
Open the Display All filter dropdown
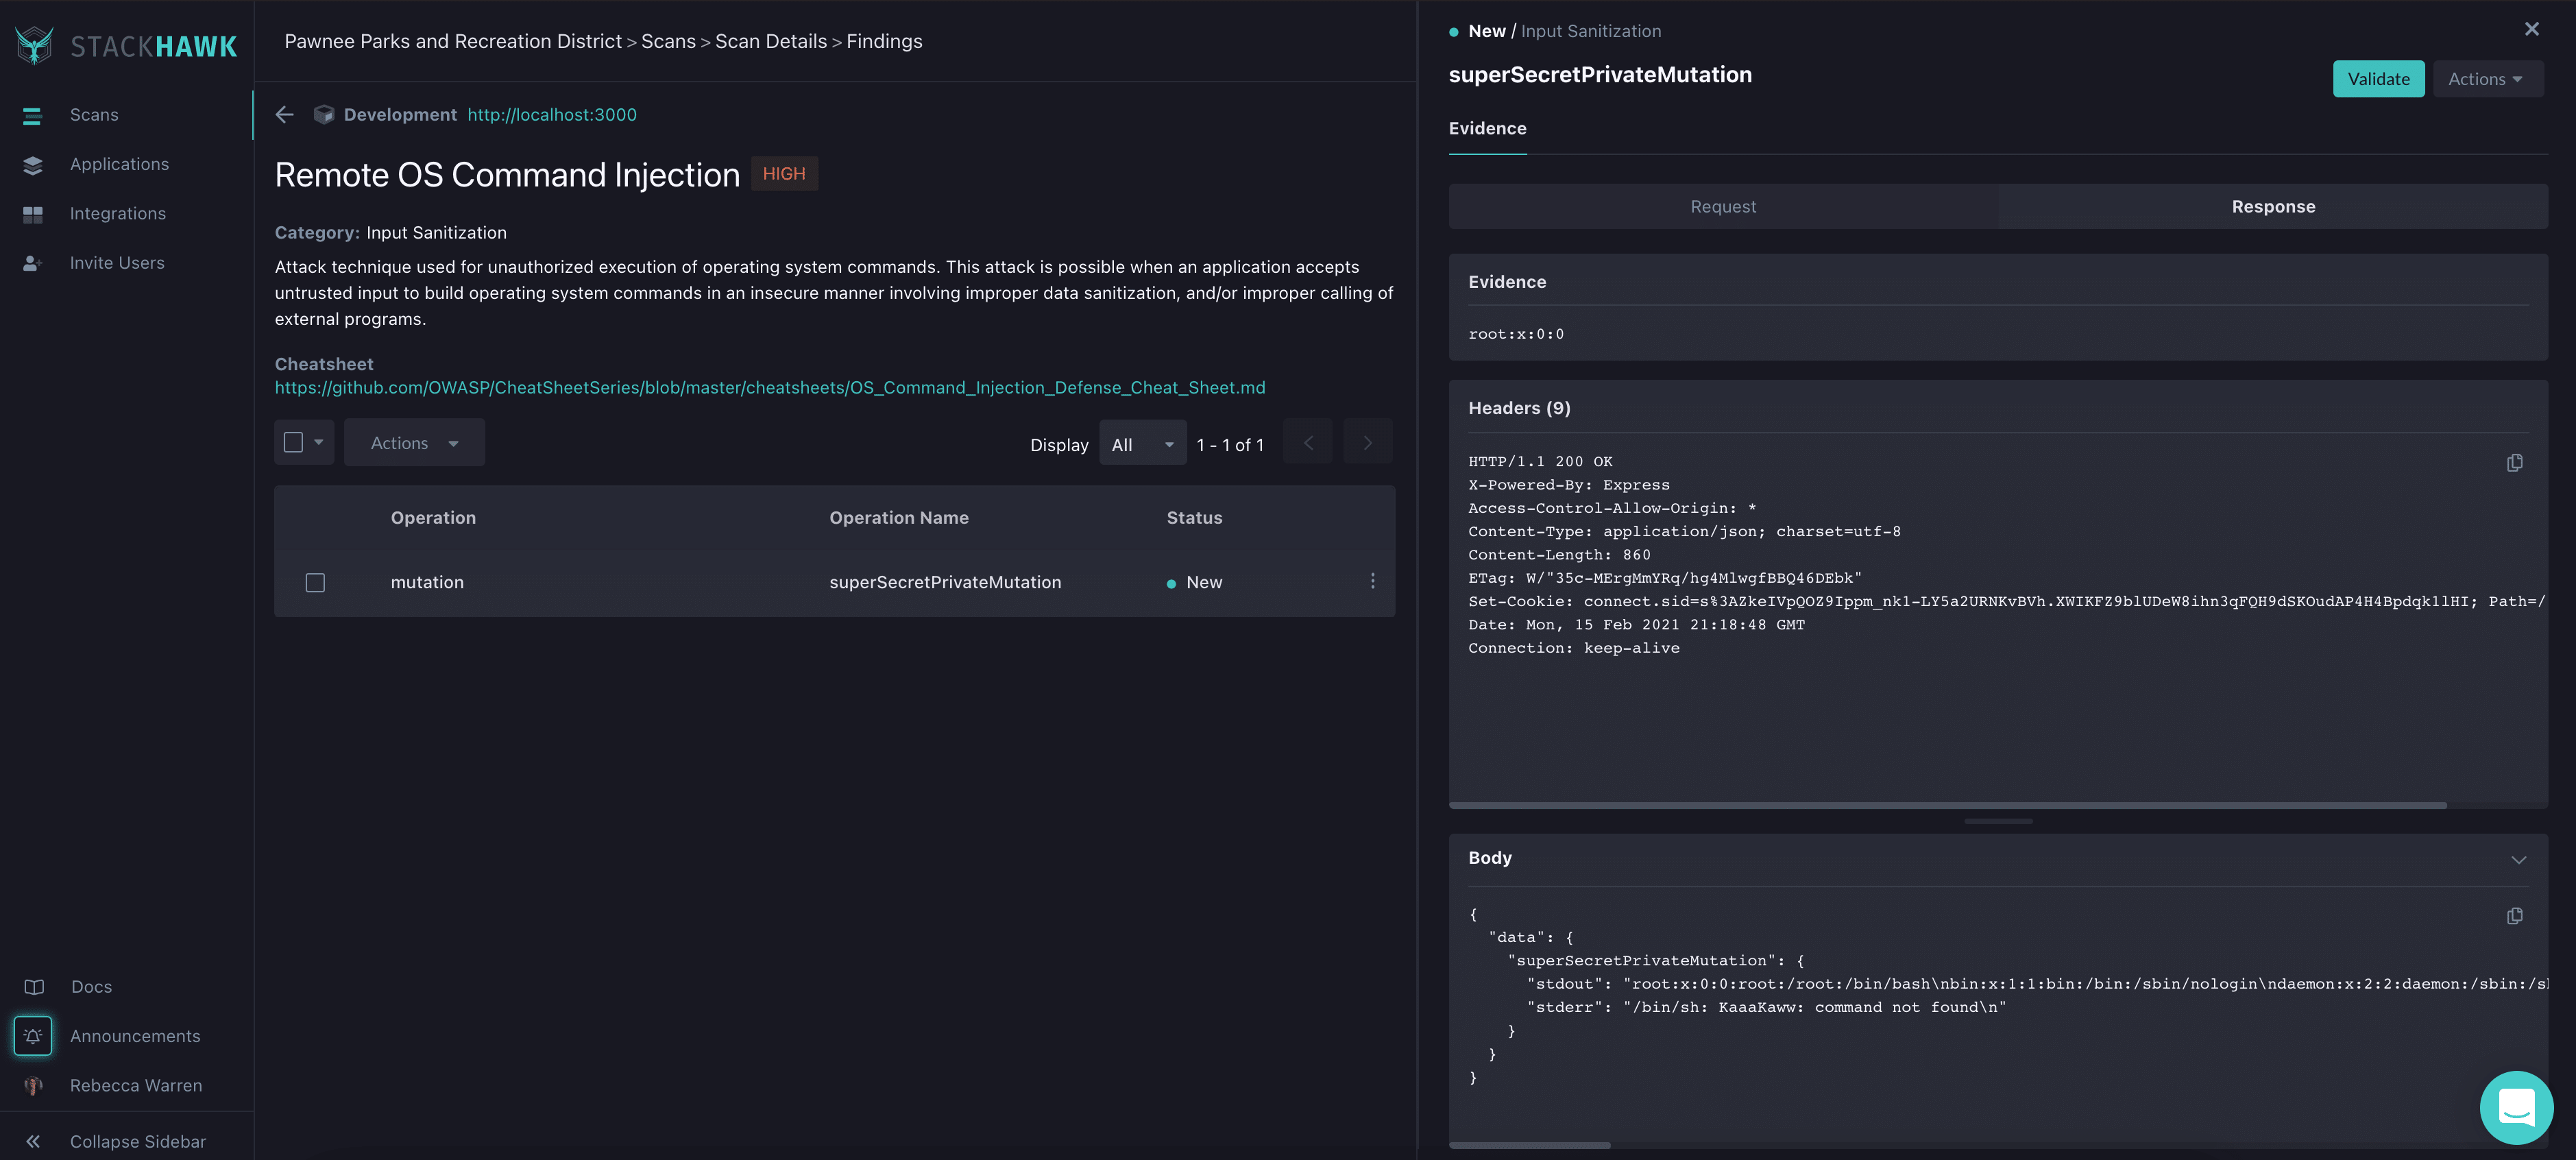point(1142,444)
